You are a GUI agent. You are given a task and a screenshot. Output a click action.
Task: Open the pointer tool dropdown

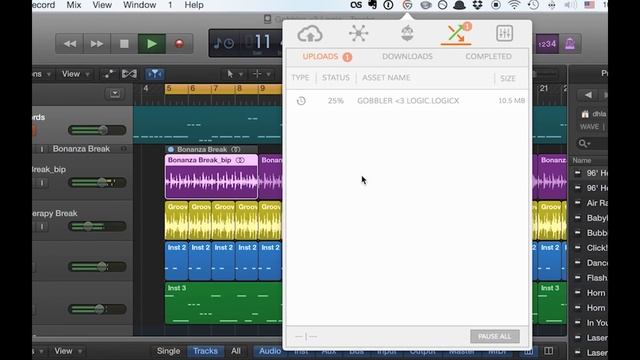coord(234,74)
